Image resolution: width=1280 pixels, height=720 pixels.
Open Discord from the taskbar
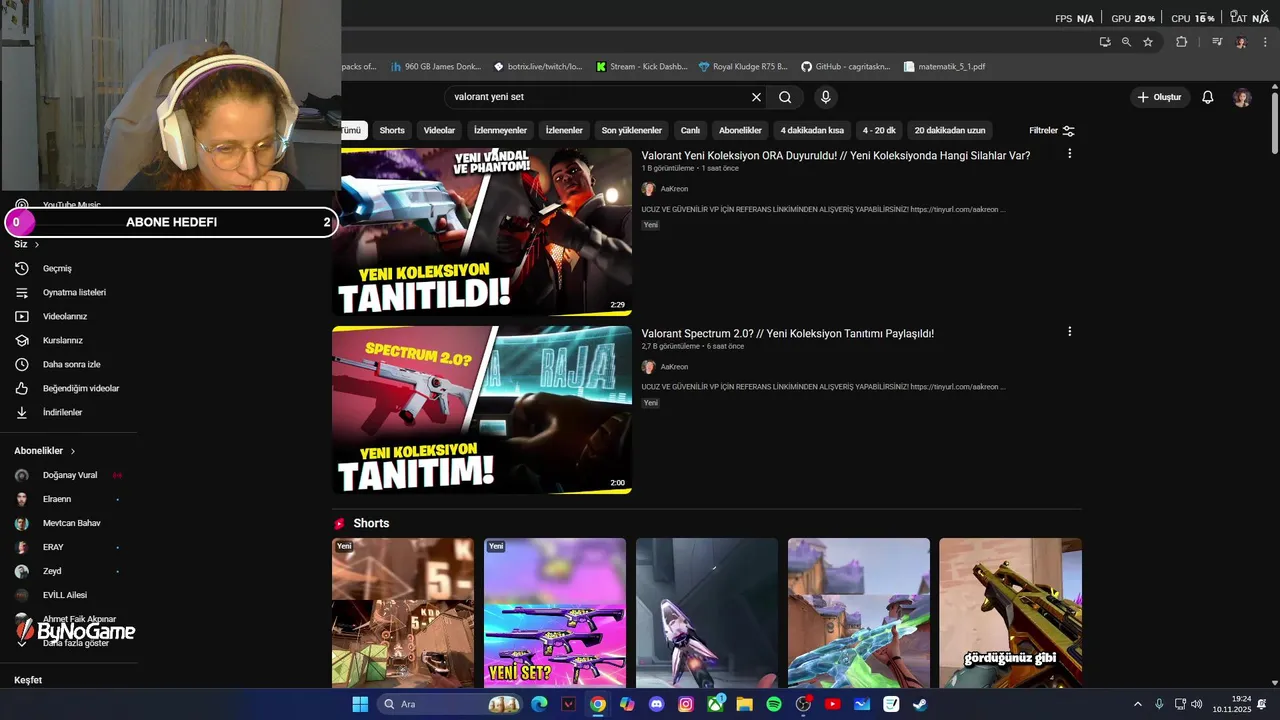click(x=656, y=704)
